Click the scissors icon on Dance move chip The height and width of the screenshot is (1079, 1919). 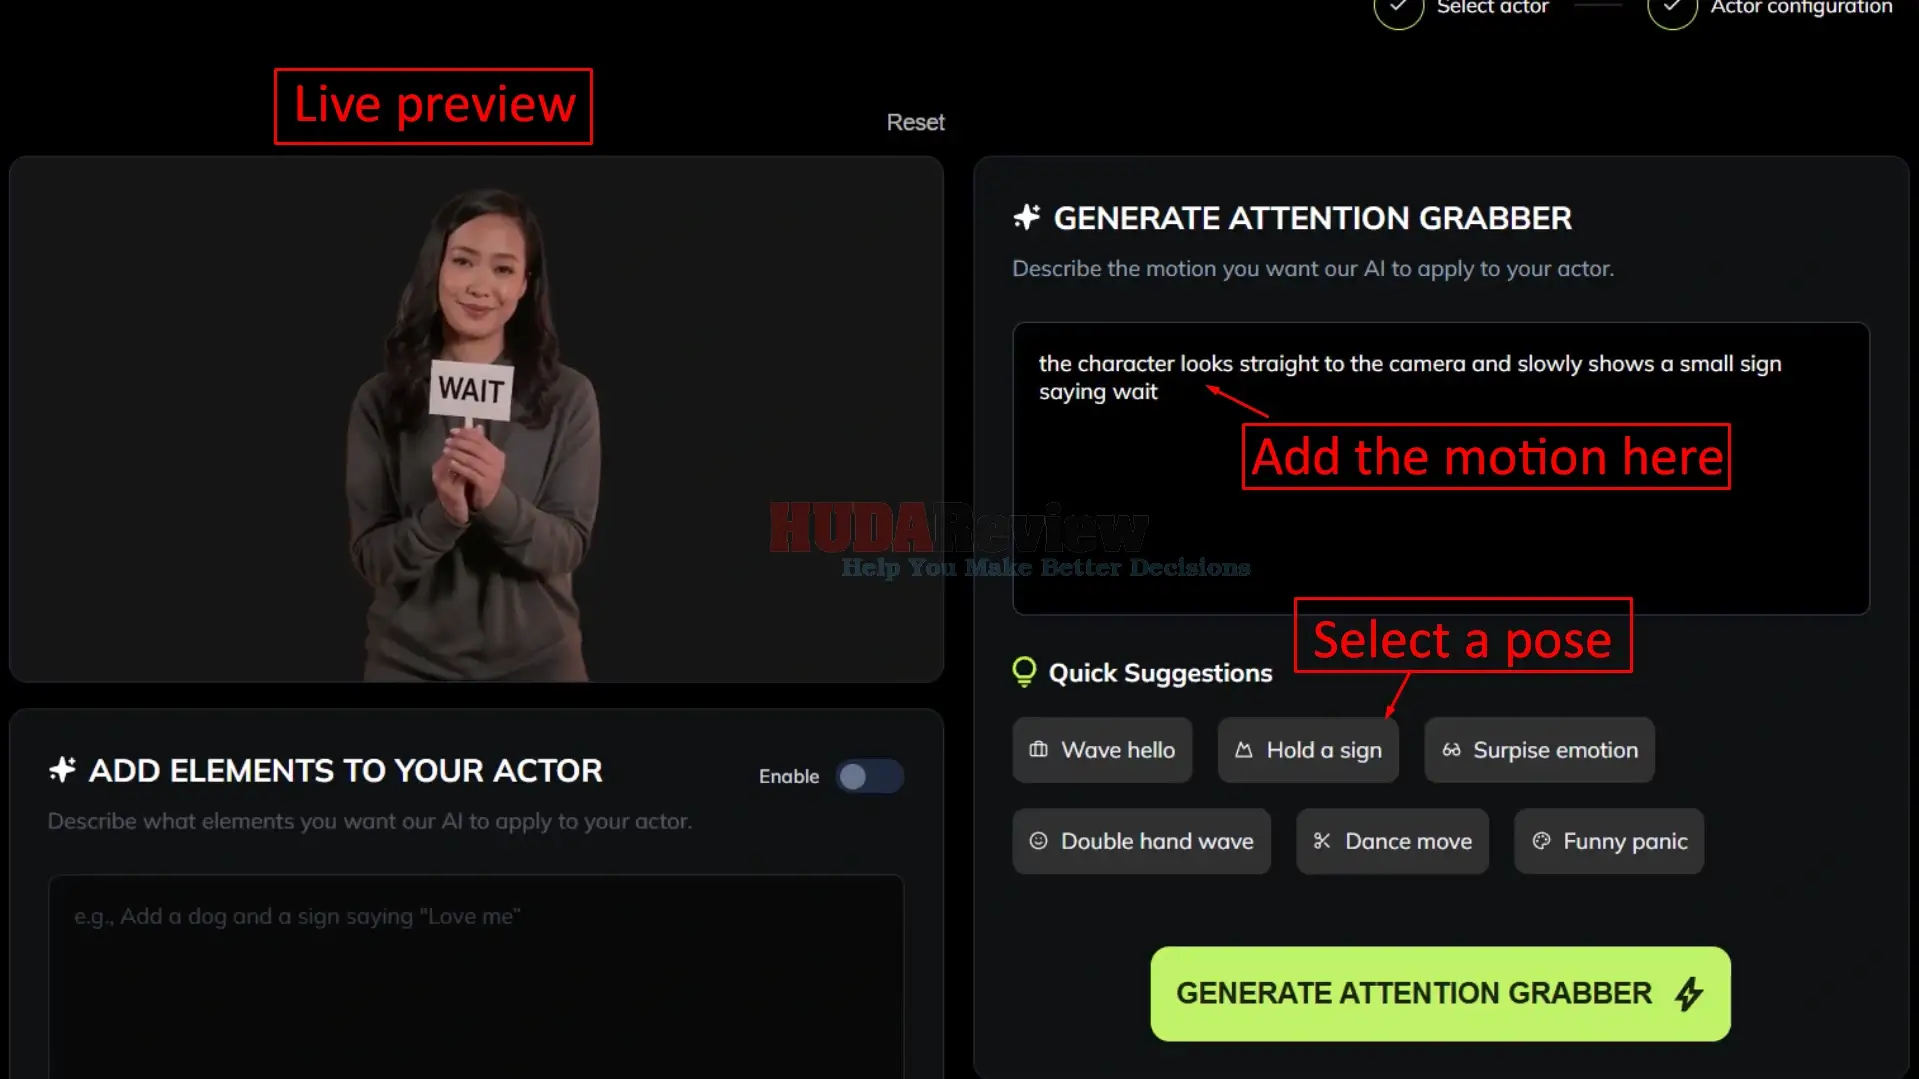click(1322, 841)
